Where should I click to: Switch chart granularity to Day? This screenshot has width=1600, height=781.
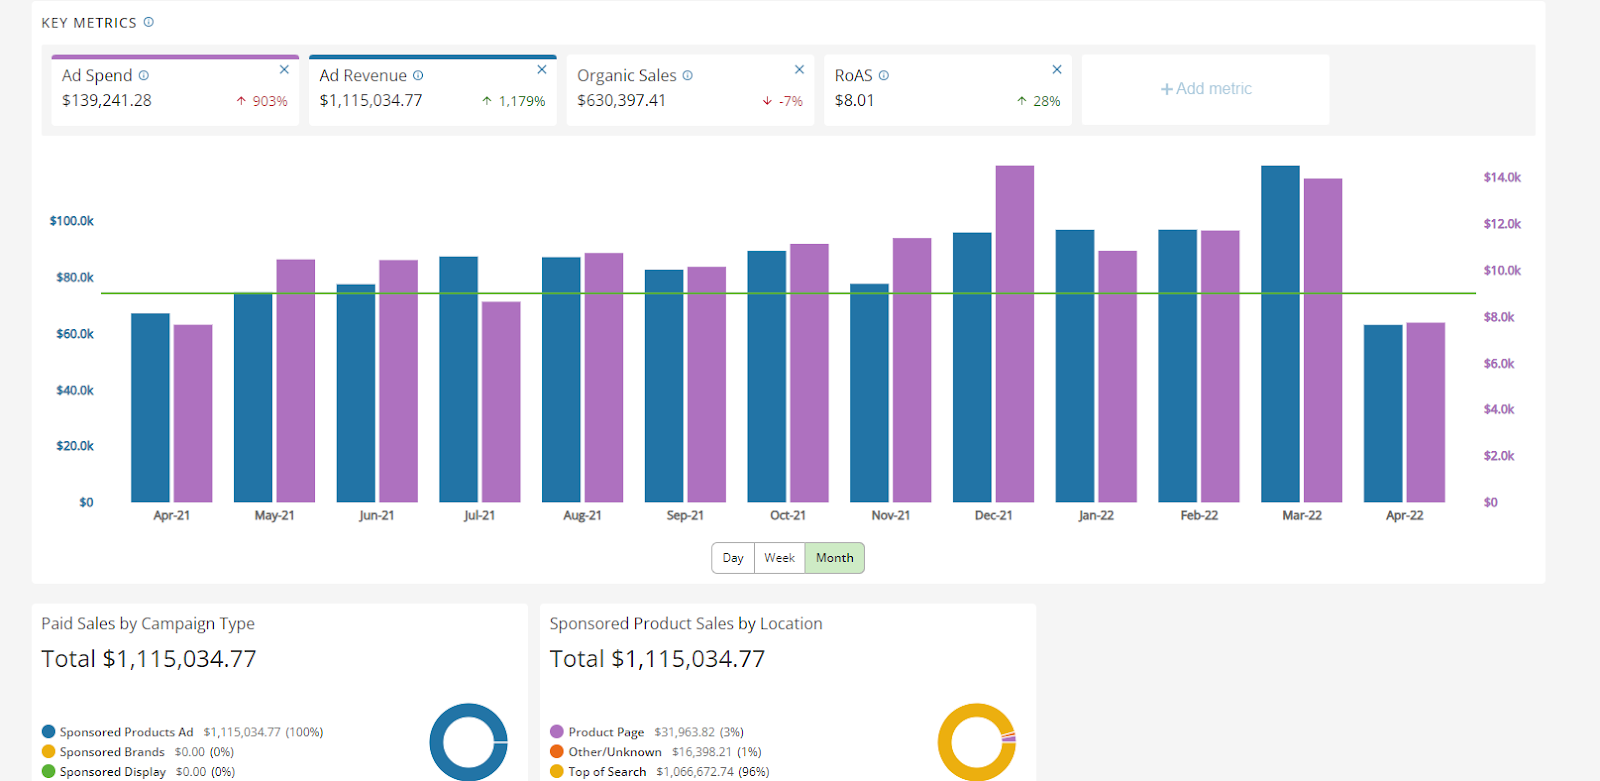pos(733,558)
